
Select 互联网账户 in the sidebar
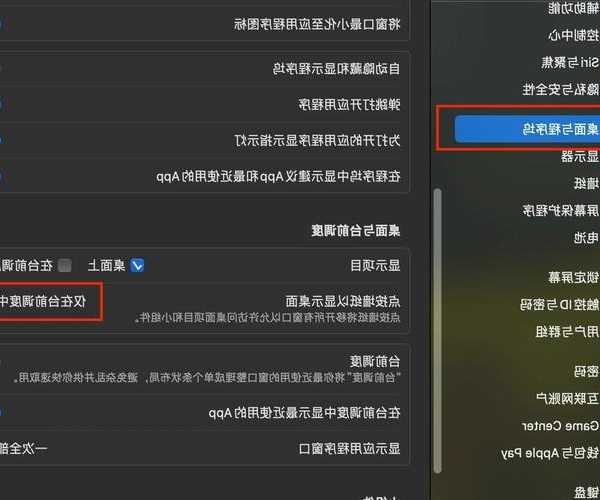567,399
